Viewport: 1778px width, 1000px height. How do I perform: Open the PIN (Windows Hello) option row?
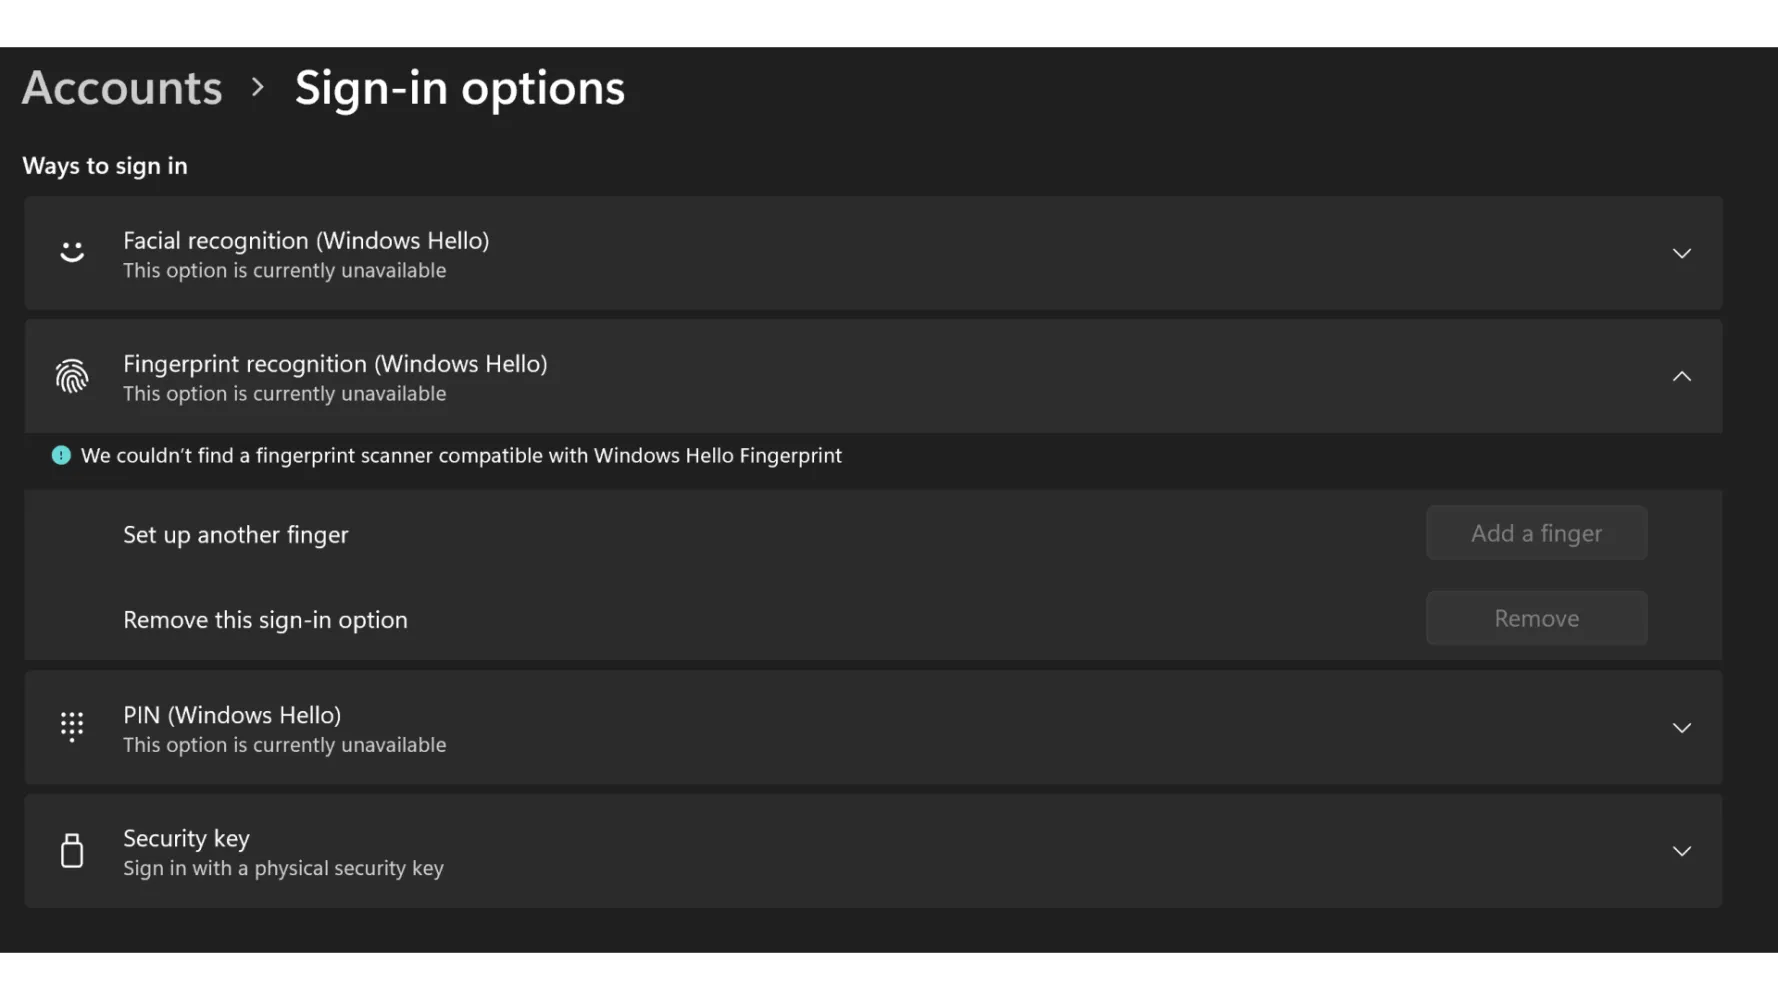873,728
